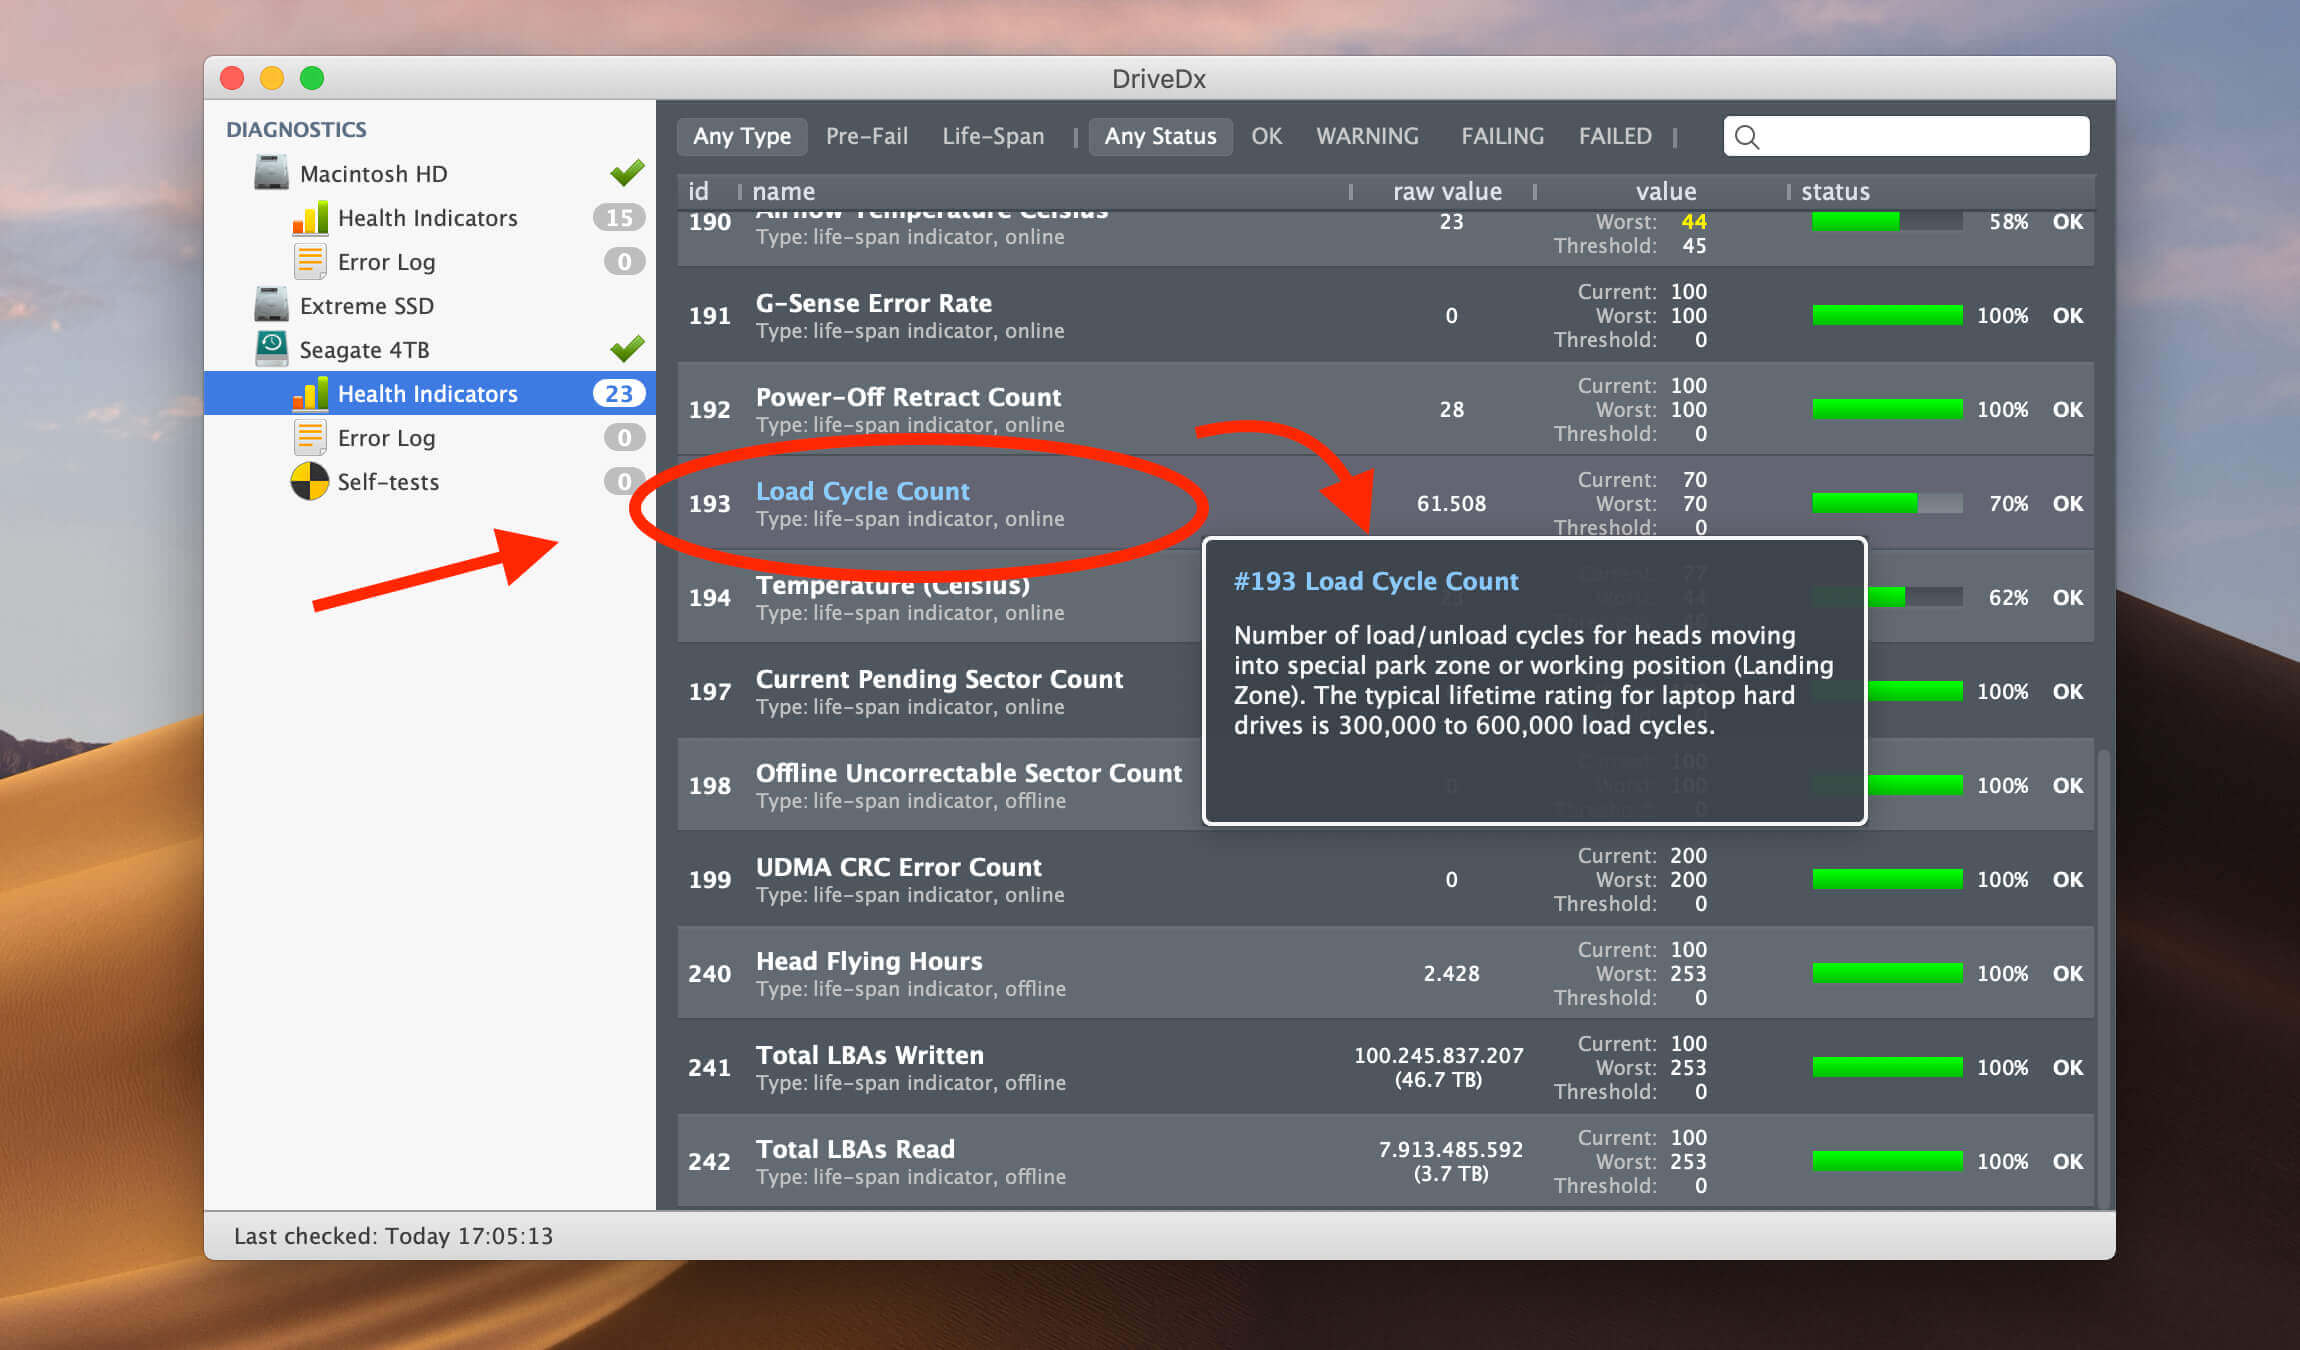Screen dimensions: 2300x1350
Task: Select the Any Type filter
Action: [x=742, y=136]
